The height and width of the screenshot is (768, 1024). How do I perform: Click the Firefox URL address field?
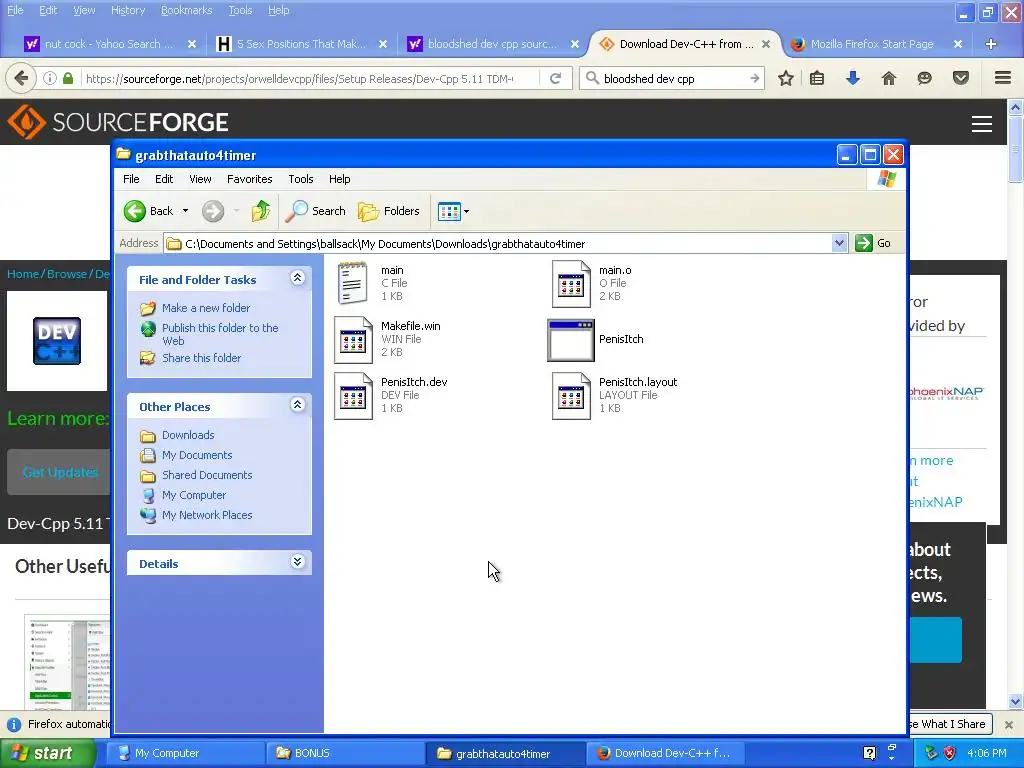point(298,79)
